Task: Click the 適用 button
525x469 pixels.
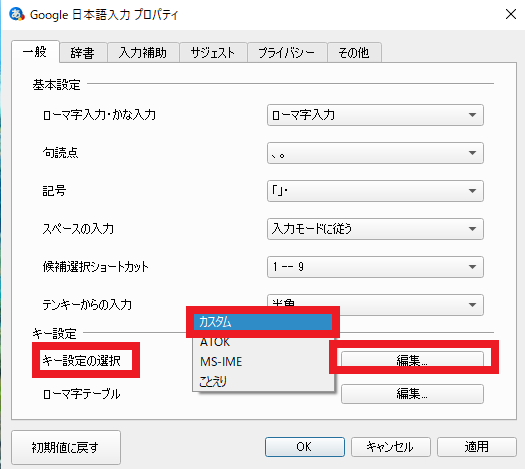Action: [477, 447]
